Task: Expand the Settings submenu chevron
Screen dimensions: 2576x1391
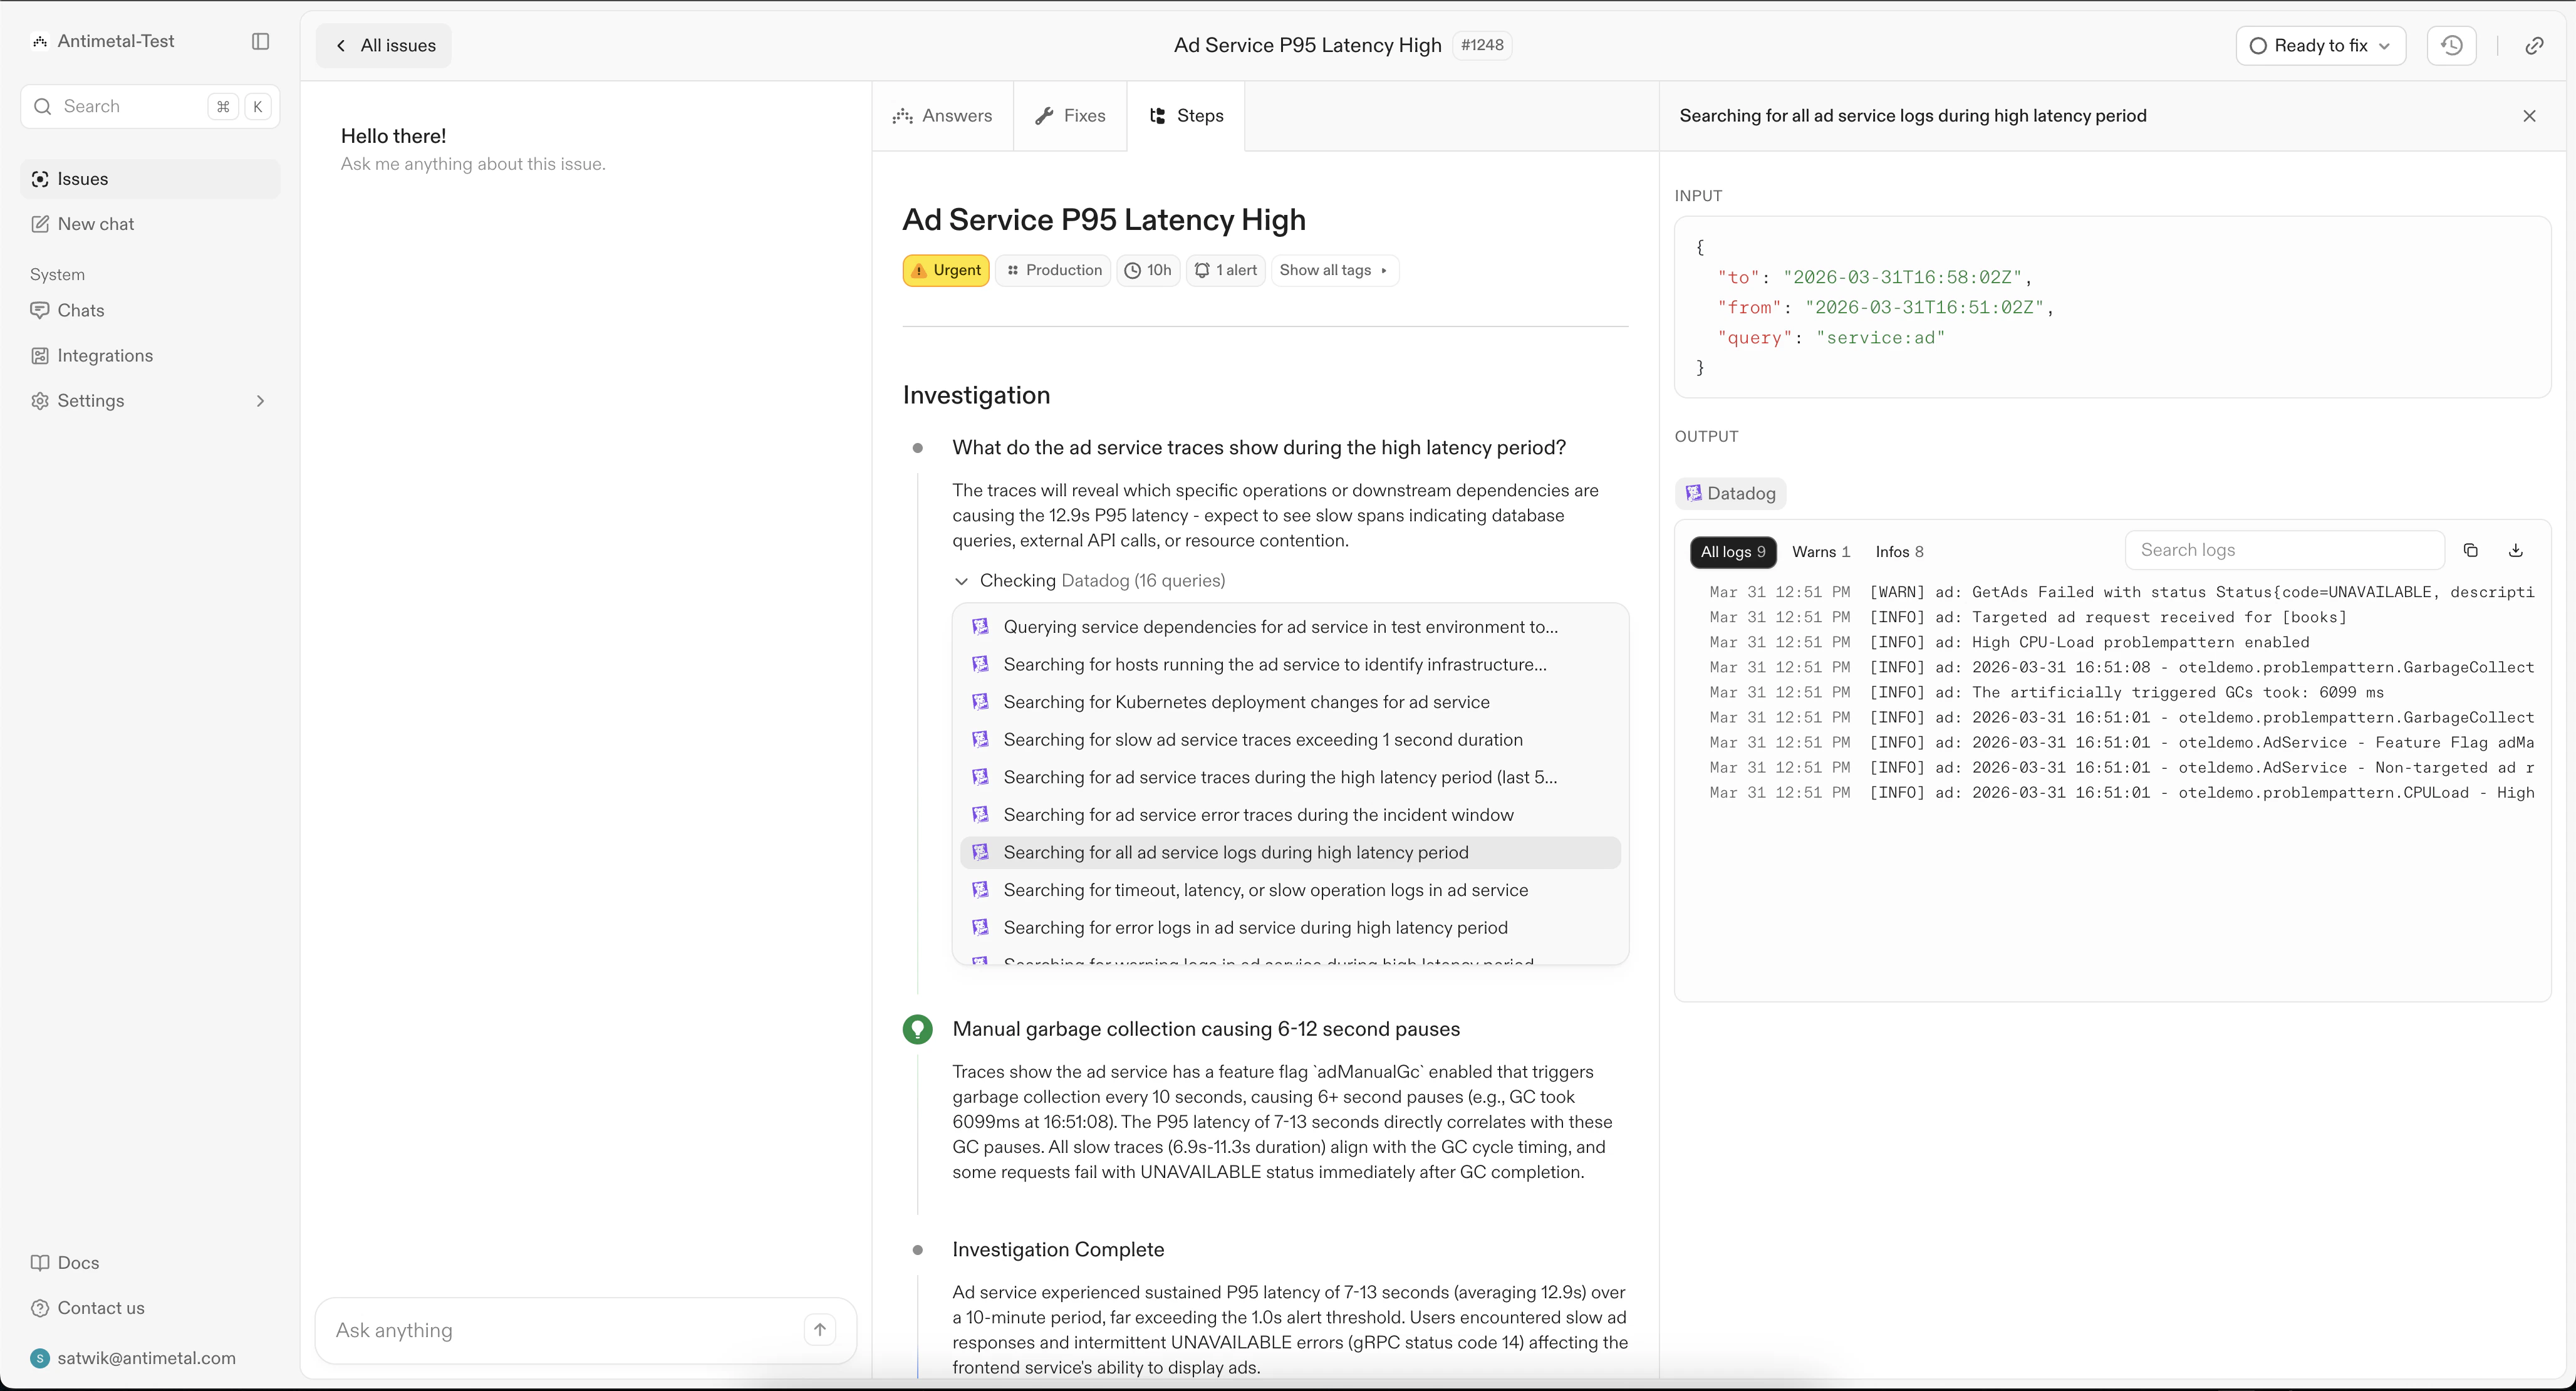Action: [260, 401]
